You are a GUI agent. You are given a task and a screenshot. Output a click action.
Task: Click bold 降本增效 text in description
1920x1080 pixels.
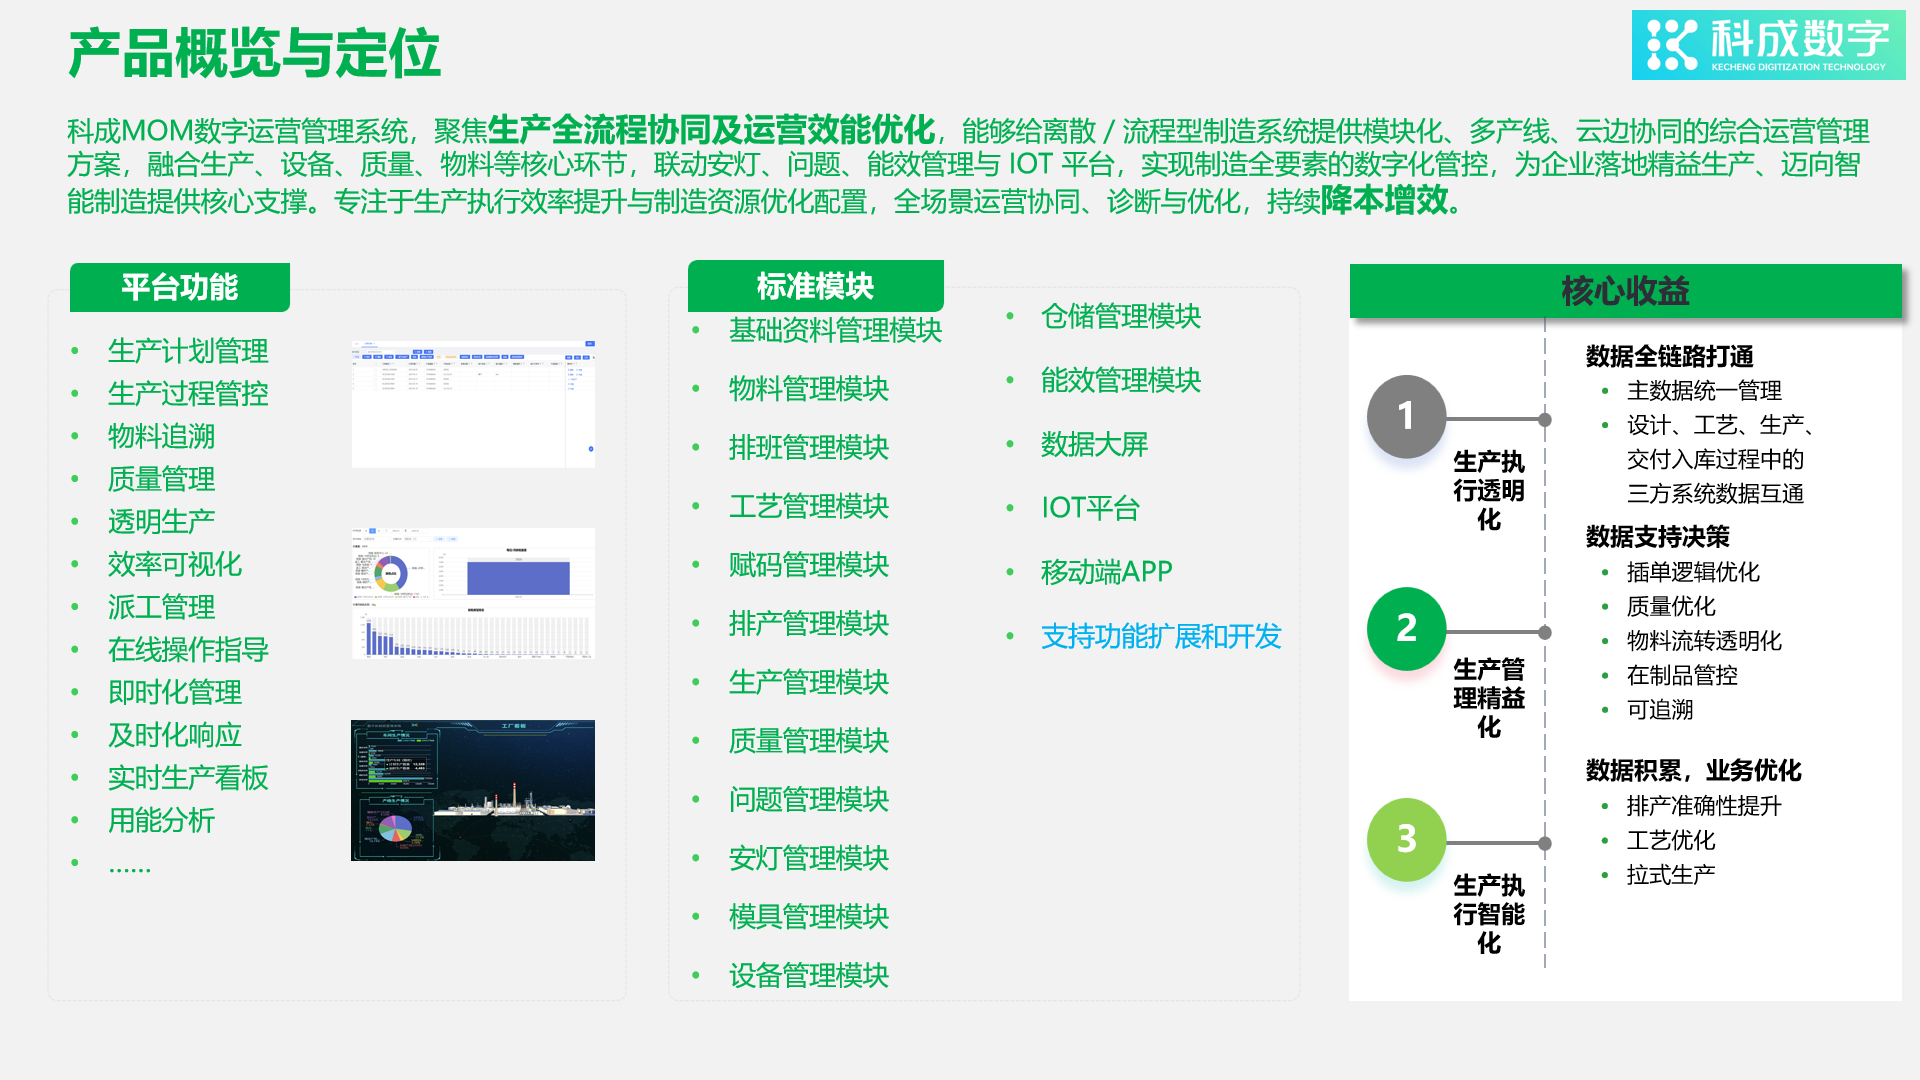pos(1384,201)
